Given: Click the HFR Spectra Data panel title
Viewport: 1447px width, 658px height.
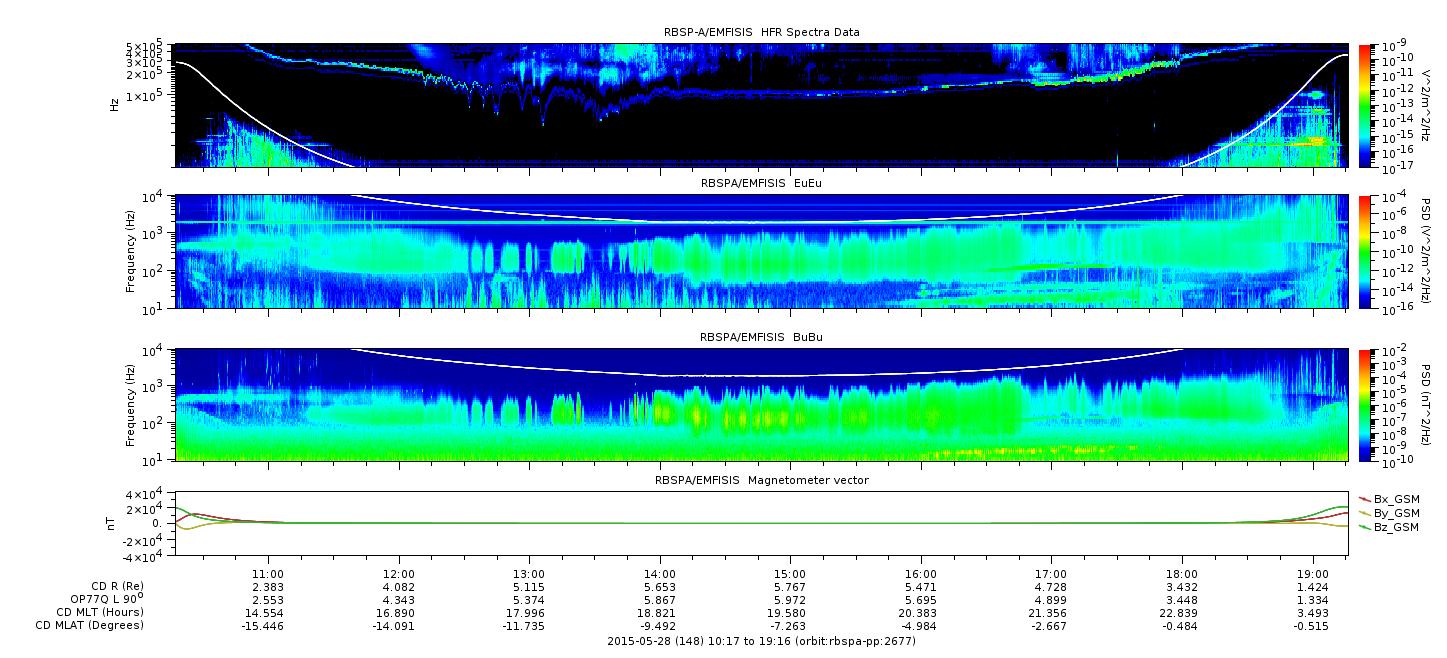Looking at the screenshot, I should 761,32.
